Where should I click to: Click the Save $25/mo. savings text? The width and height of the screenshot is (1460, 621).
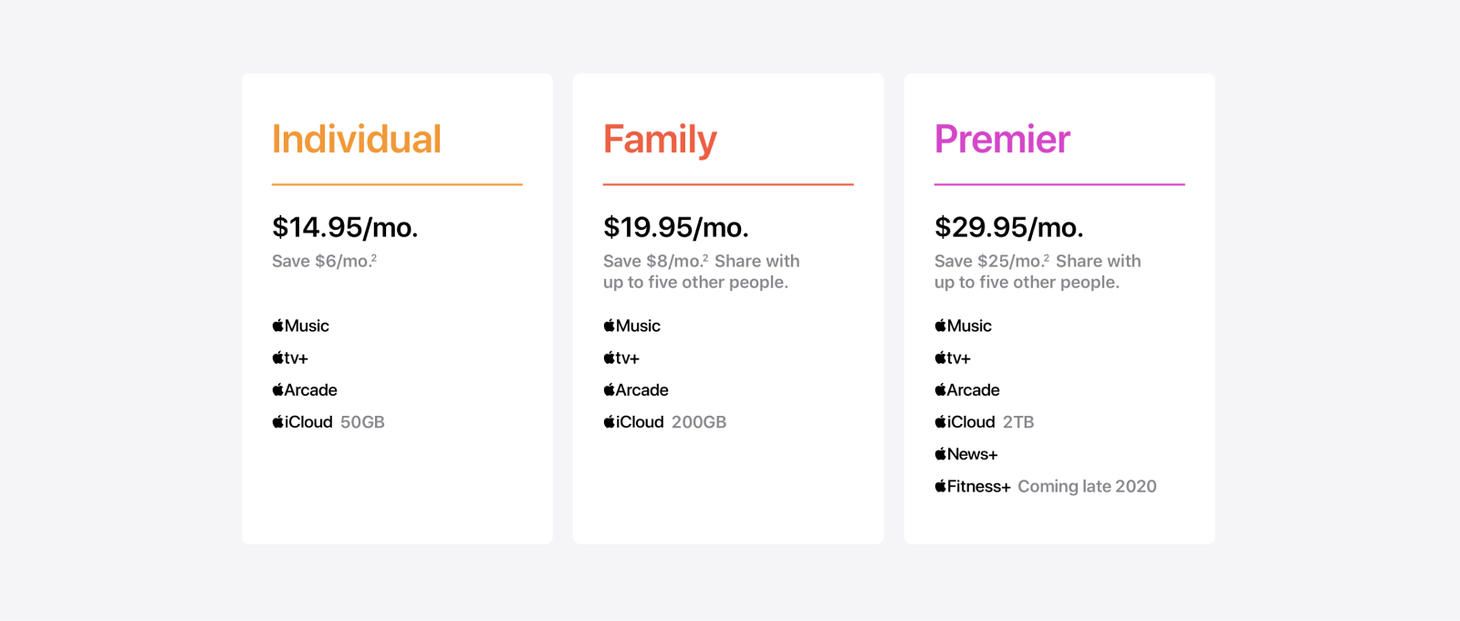992,261
